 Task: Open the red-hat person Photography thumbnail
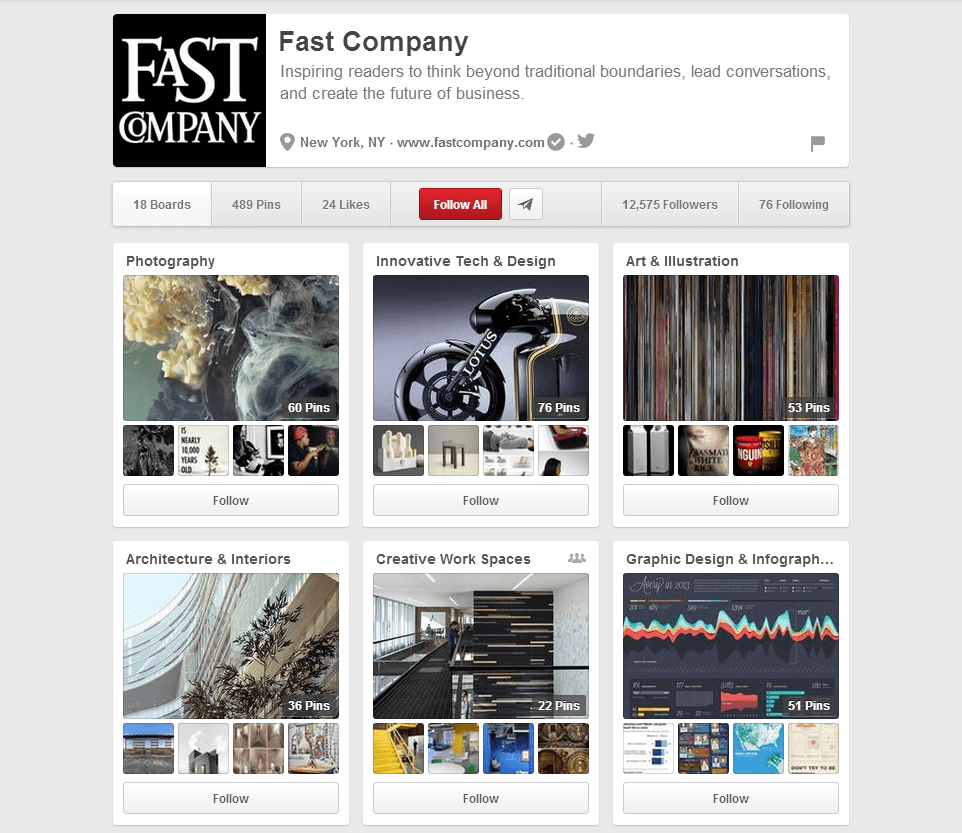pyautogui.click(x=314, y=451)
